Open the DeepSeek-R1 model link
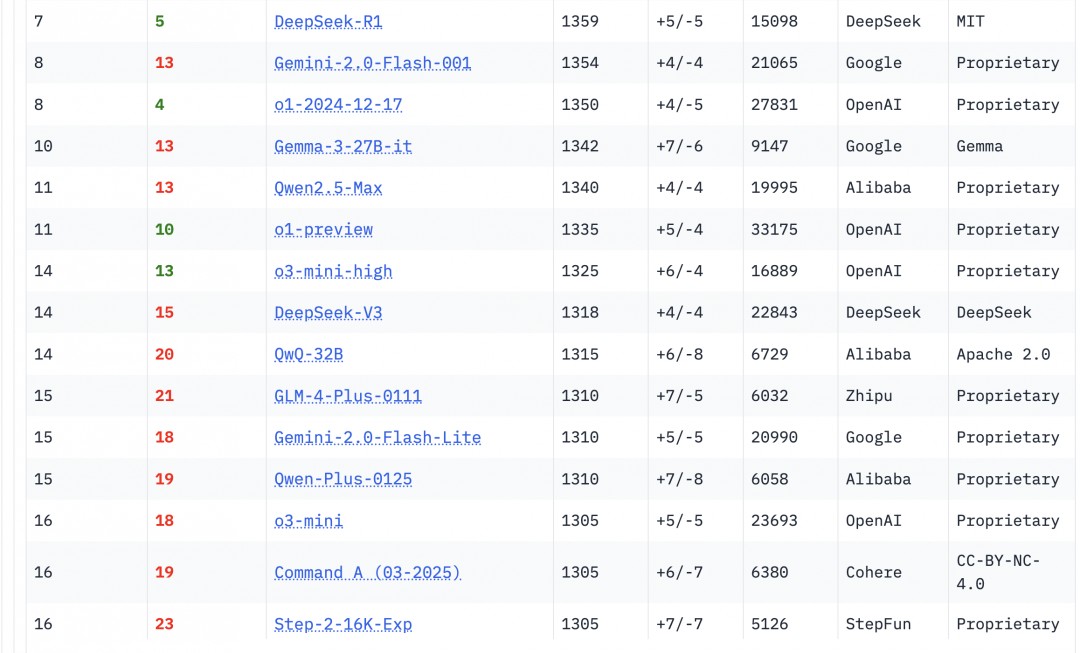This screenshot has height=653, width=1080. 328,21
